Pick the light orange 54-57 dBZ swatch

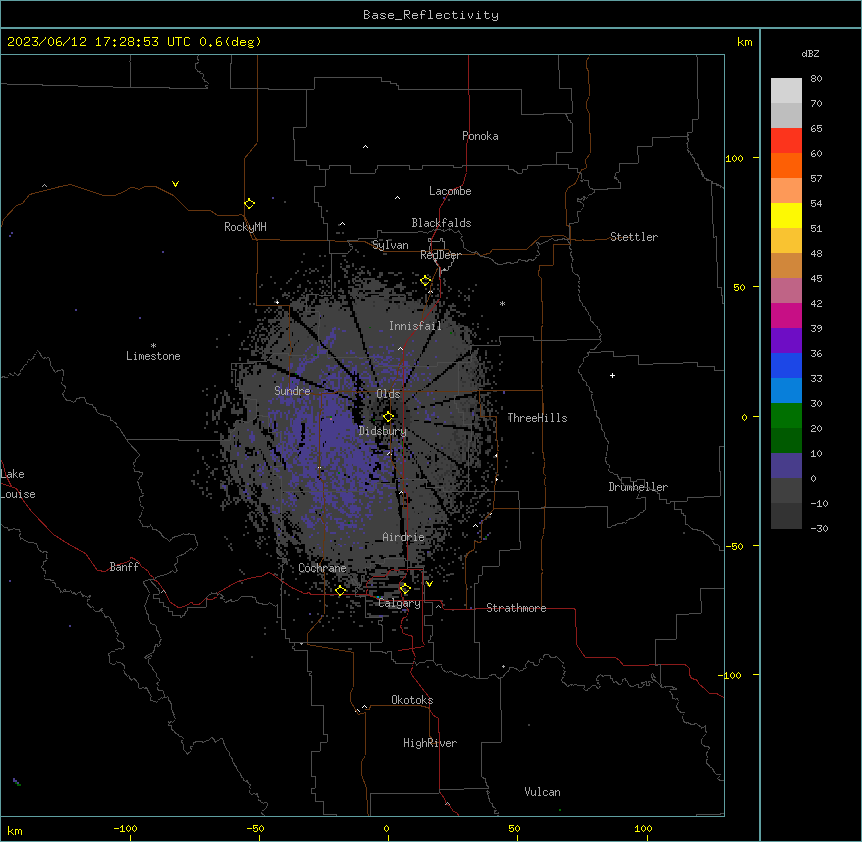coord(786,191)
